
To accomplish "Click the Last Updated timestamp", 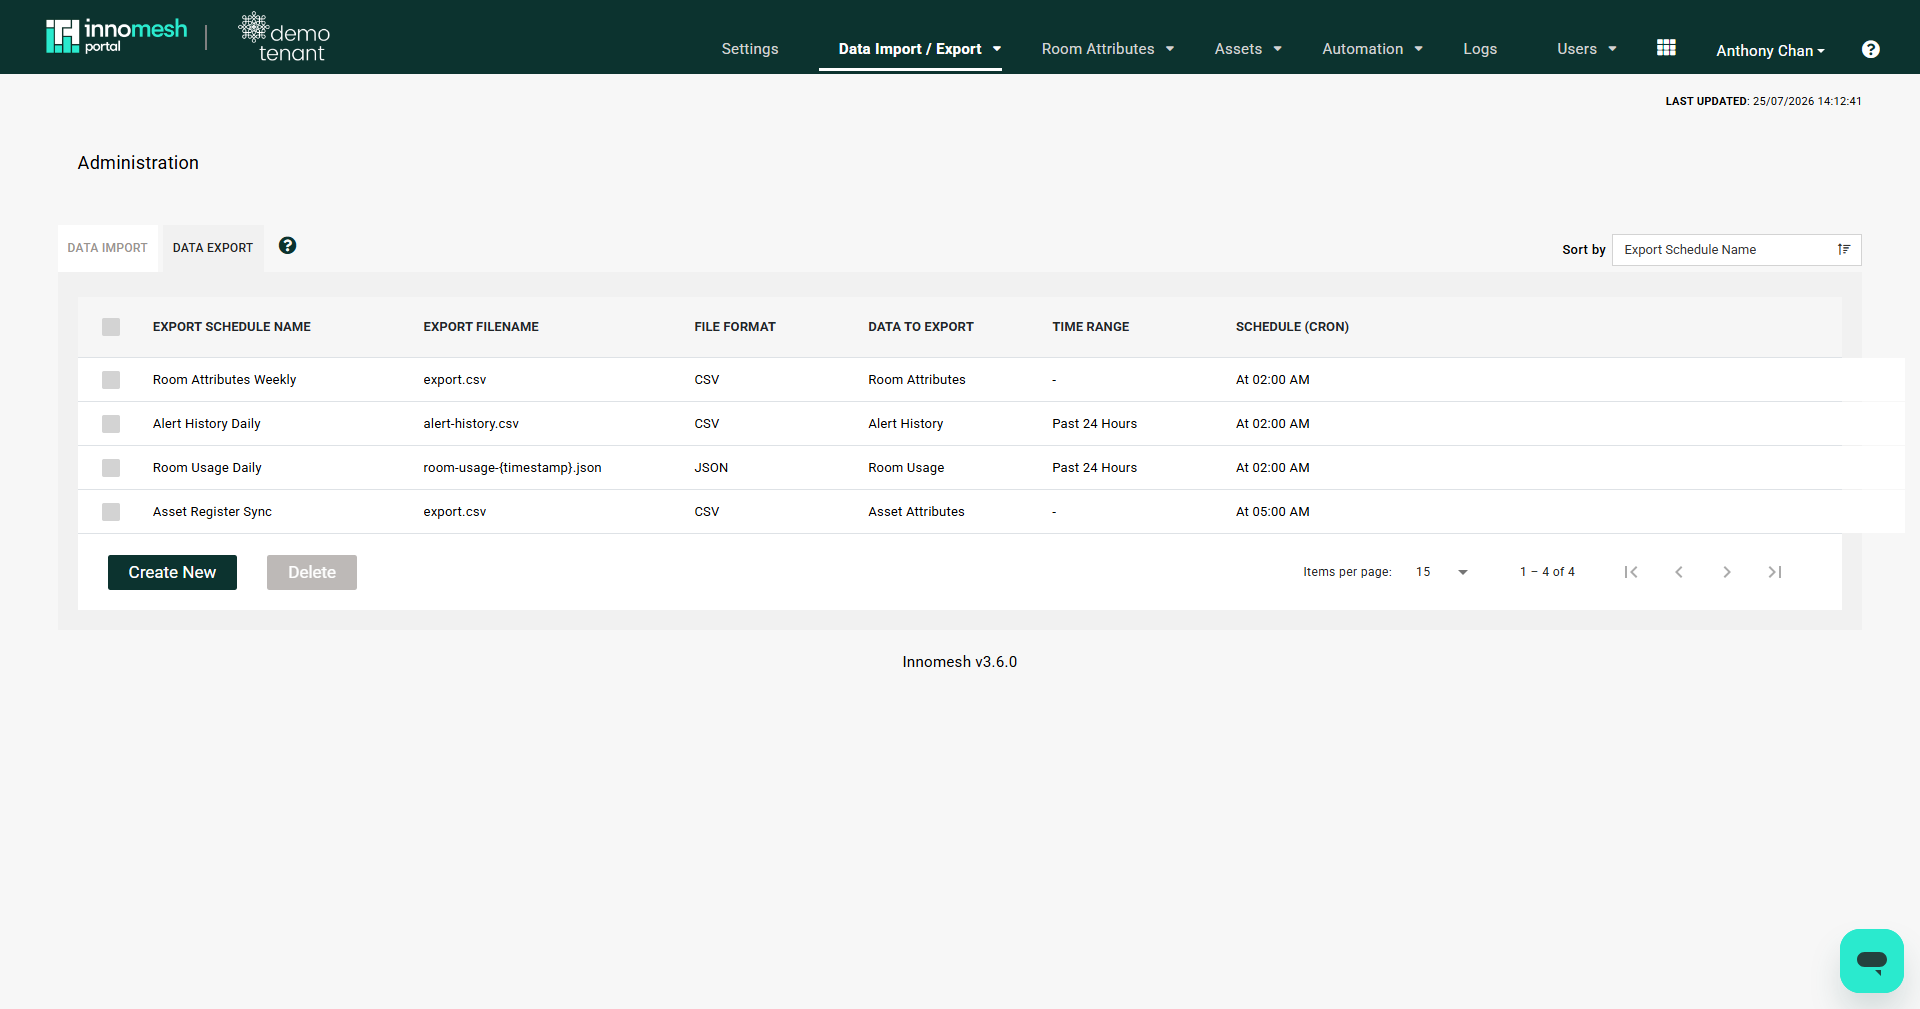I will click(1763, 101).
